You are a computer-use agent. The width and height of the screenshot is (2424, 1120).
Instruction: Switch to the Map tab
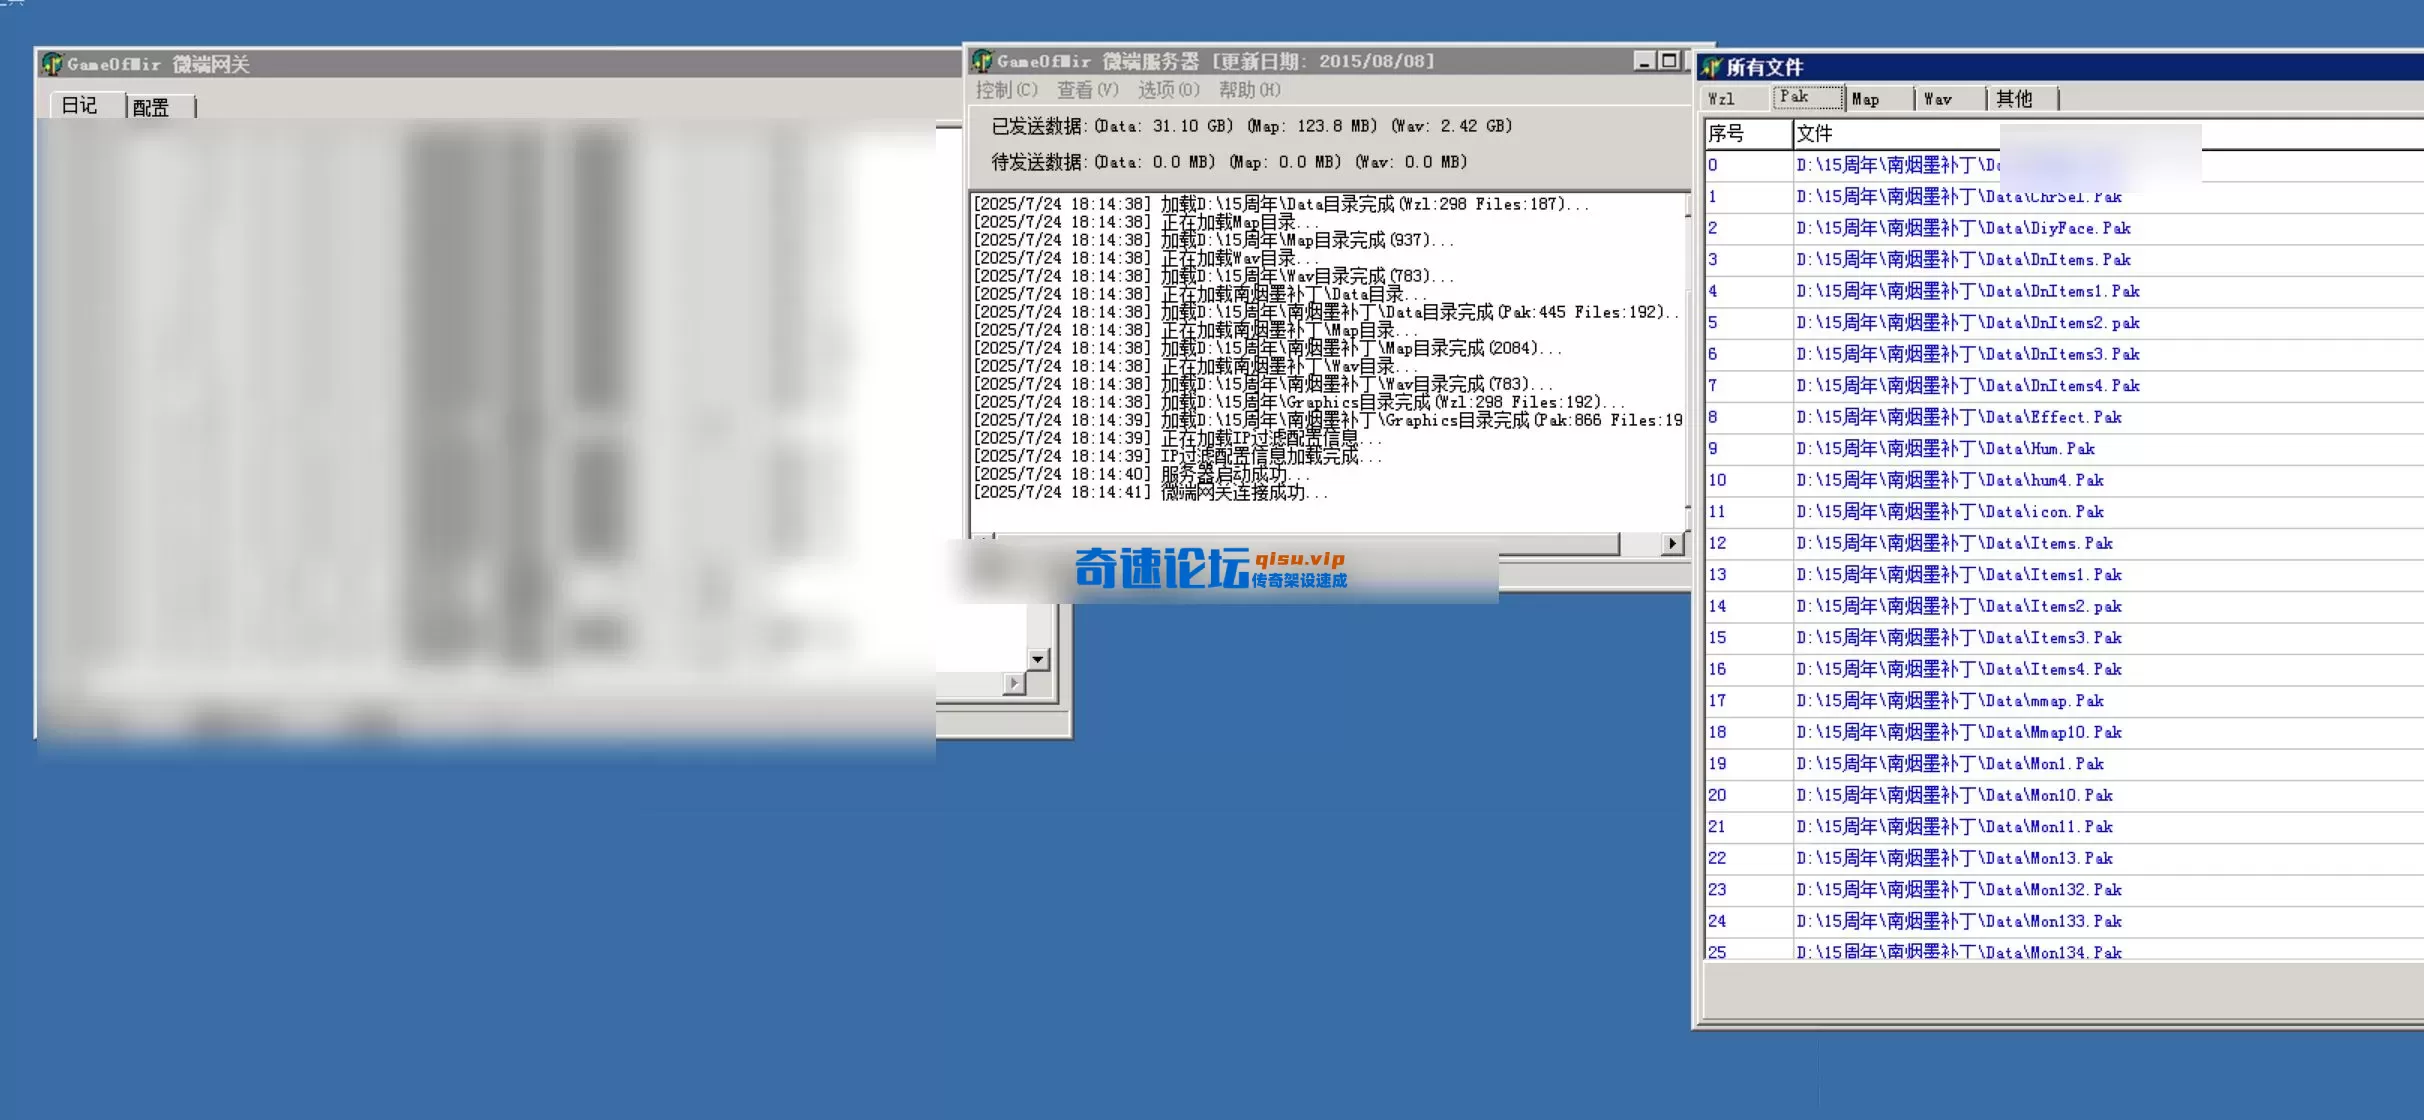(x=1868, y=98)
